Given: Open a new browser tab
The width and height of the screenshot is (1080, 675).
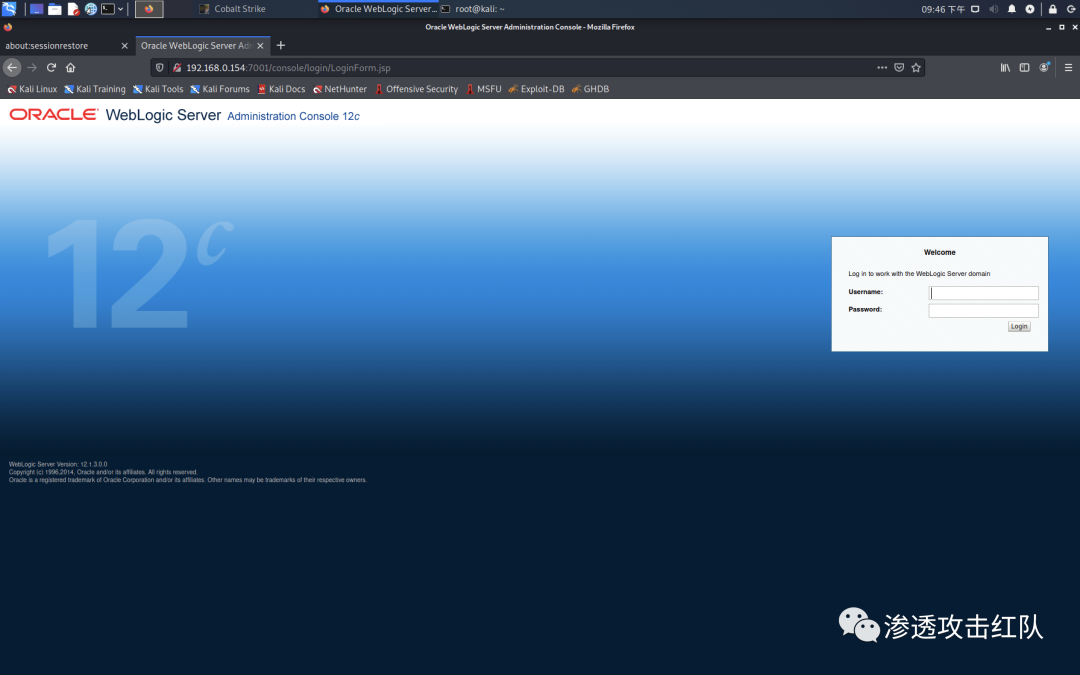Looking at the screenshot, I should [280, 46].
